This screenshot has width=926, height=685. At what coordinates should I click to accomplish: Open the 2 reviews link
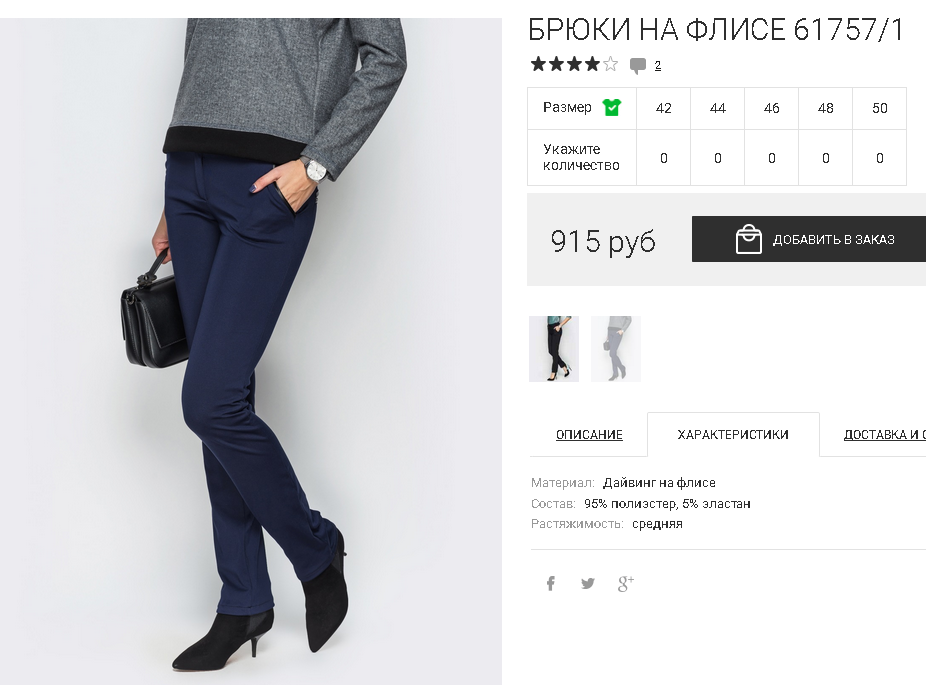[657, 66]
